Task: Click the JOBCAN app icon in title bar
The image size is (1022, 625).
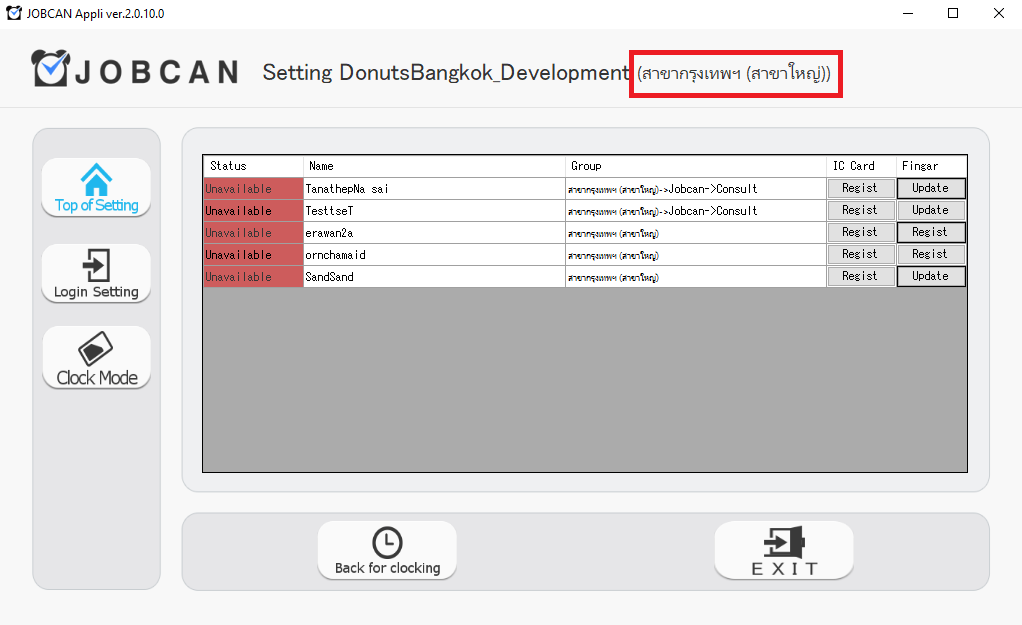Action: coord(14,13)
